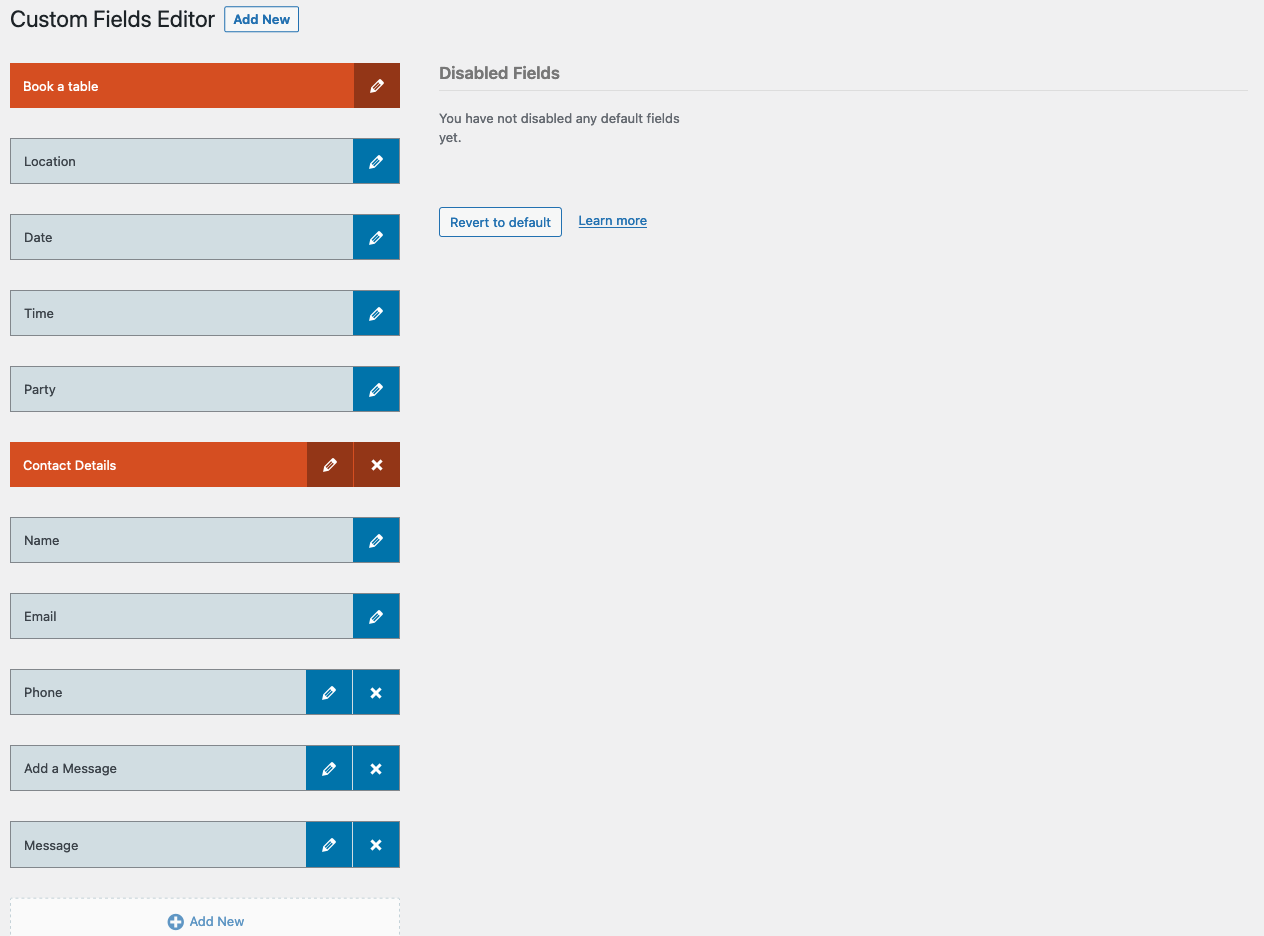
Task: Click the pencil icon on Party row
Action: 376,389
